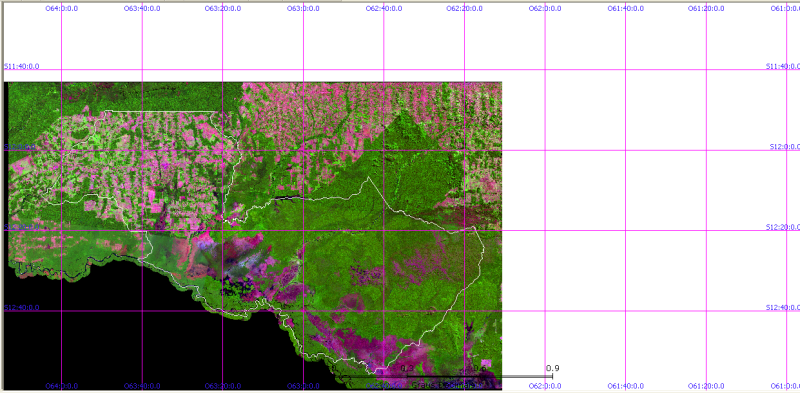The image size is (800, 393).
Task: Click the S12:0:0.0 latitude label on the right side
Action: [784, 147]
